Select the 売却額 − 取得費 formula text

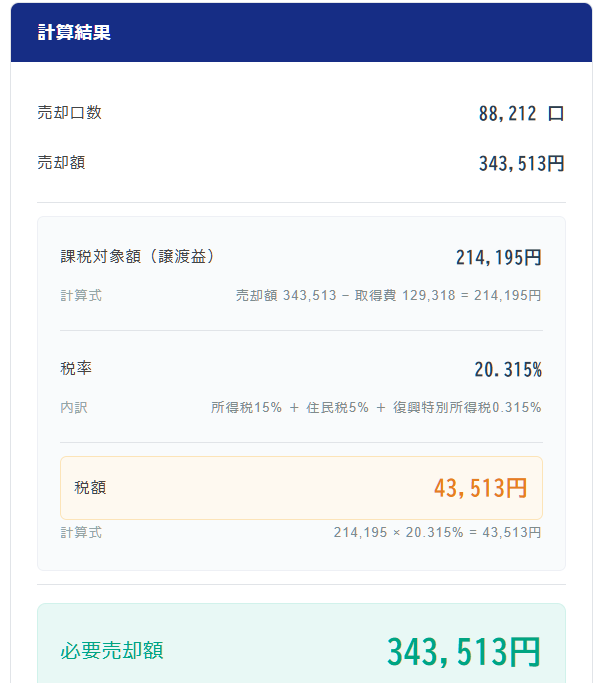[388, 296]
